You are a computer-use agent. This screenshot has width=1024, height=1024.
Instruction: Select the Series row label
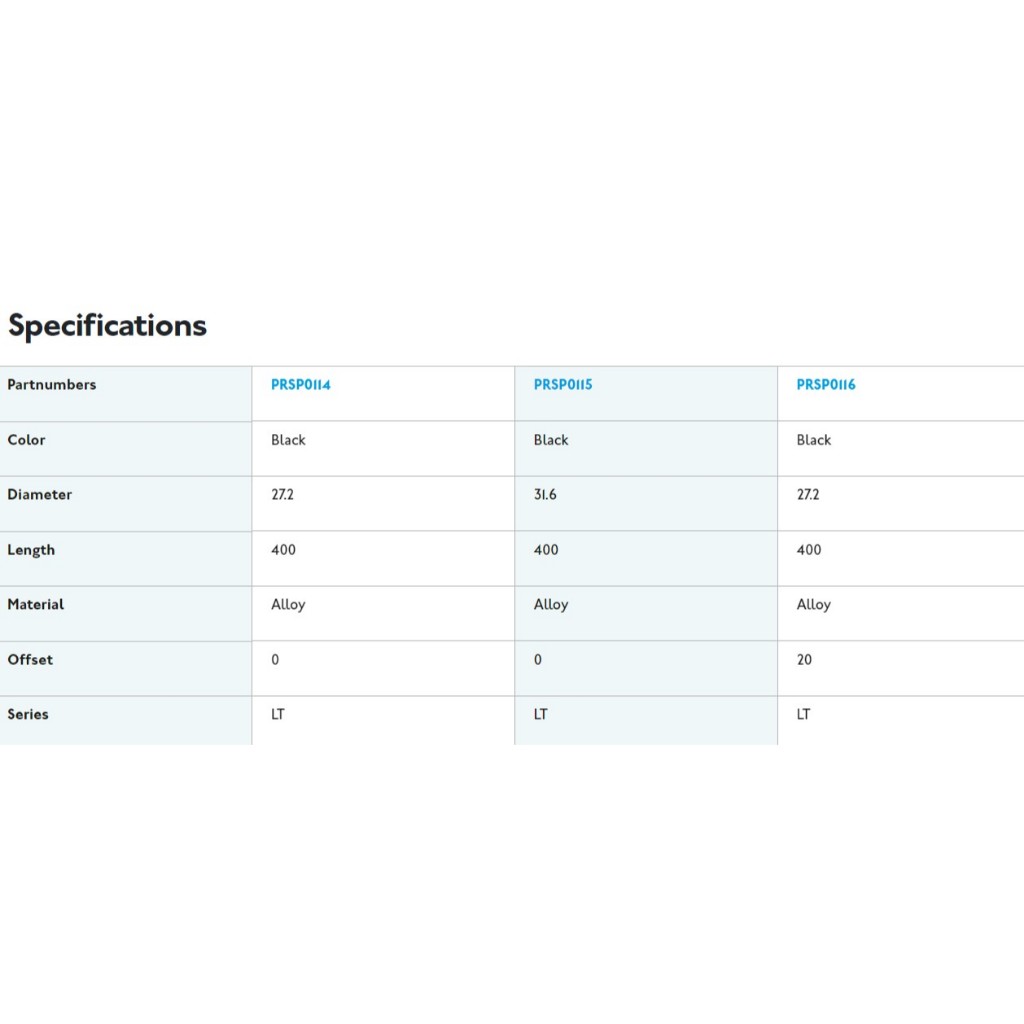click(x=28, y=715)
